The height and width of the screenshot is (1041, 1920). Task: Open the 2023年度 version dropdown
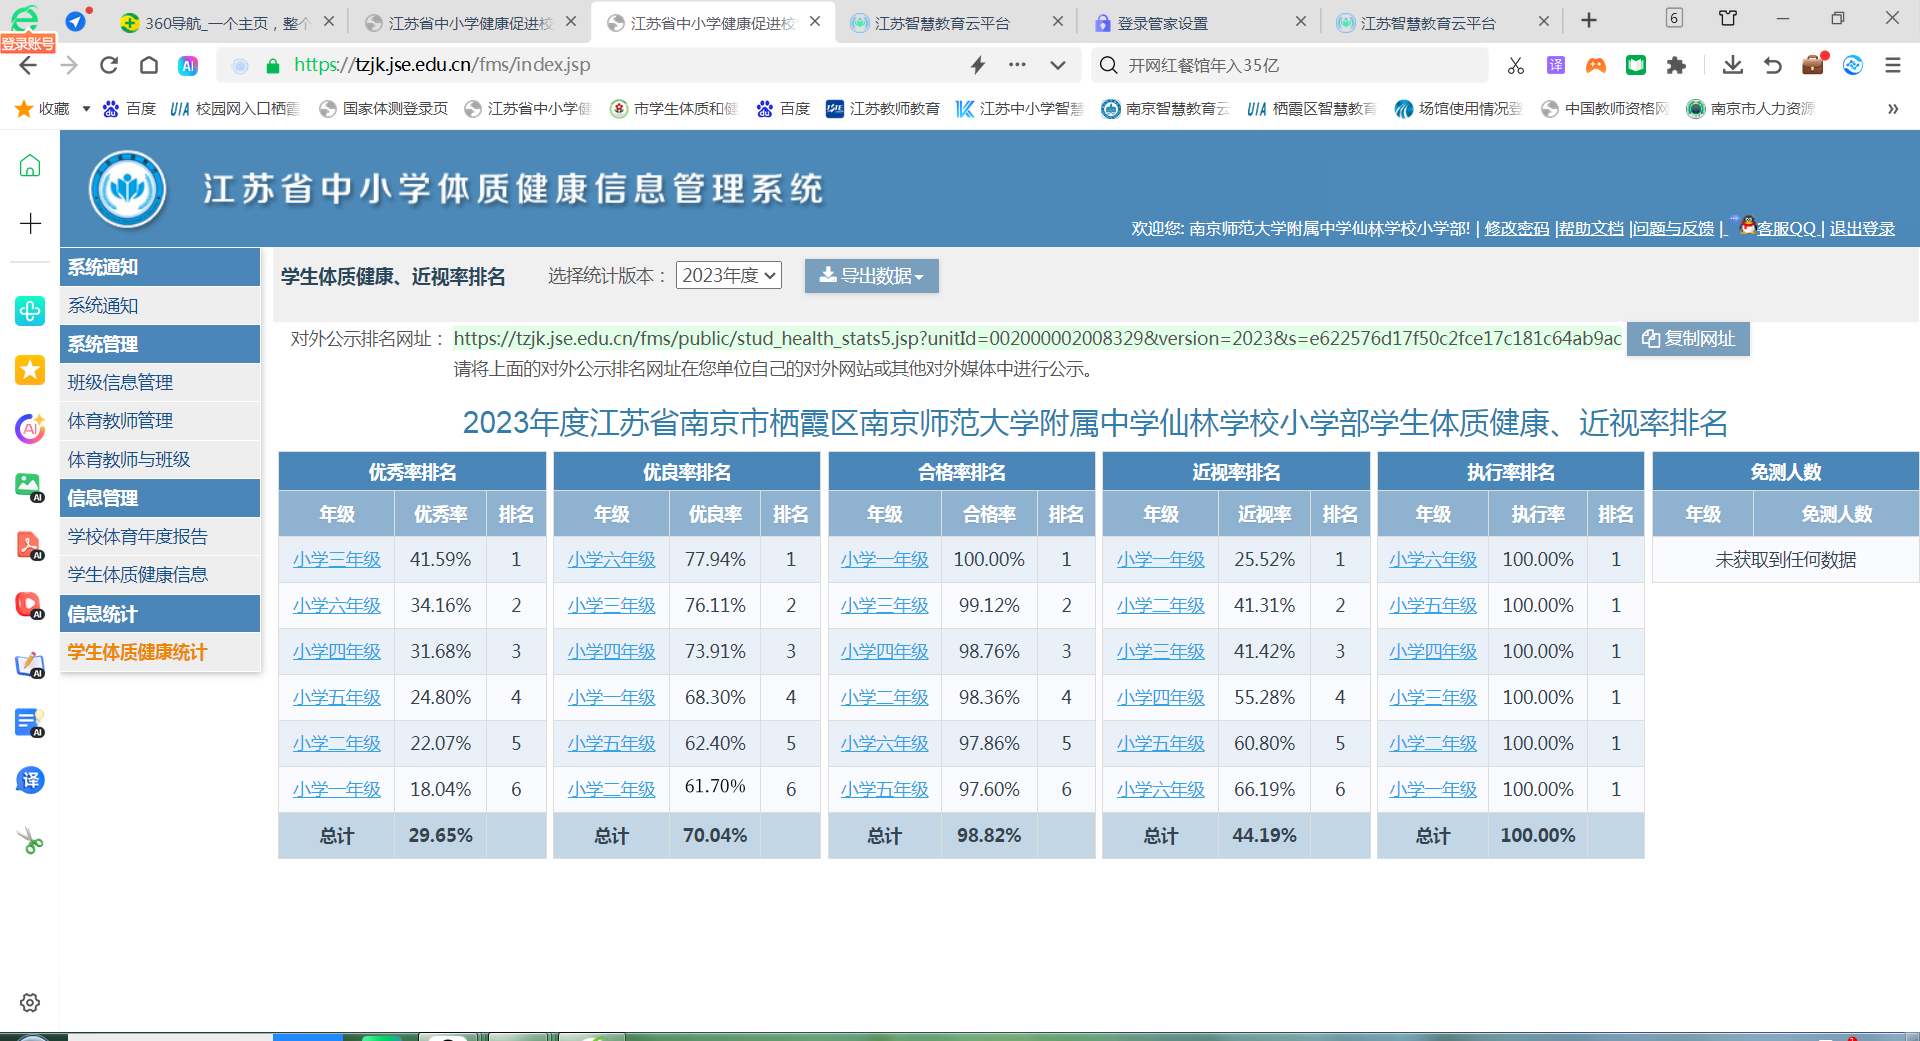coord(729,275)
